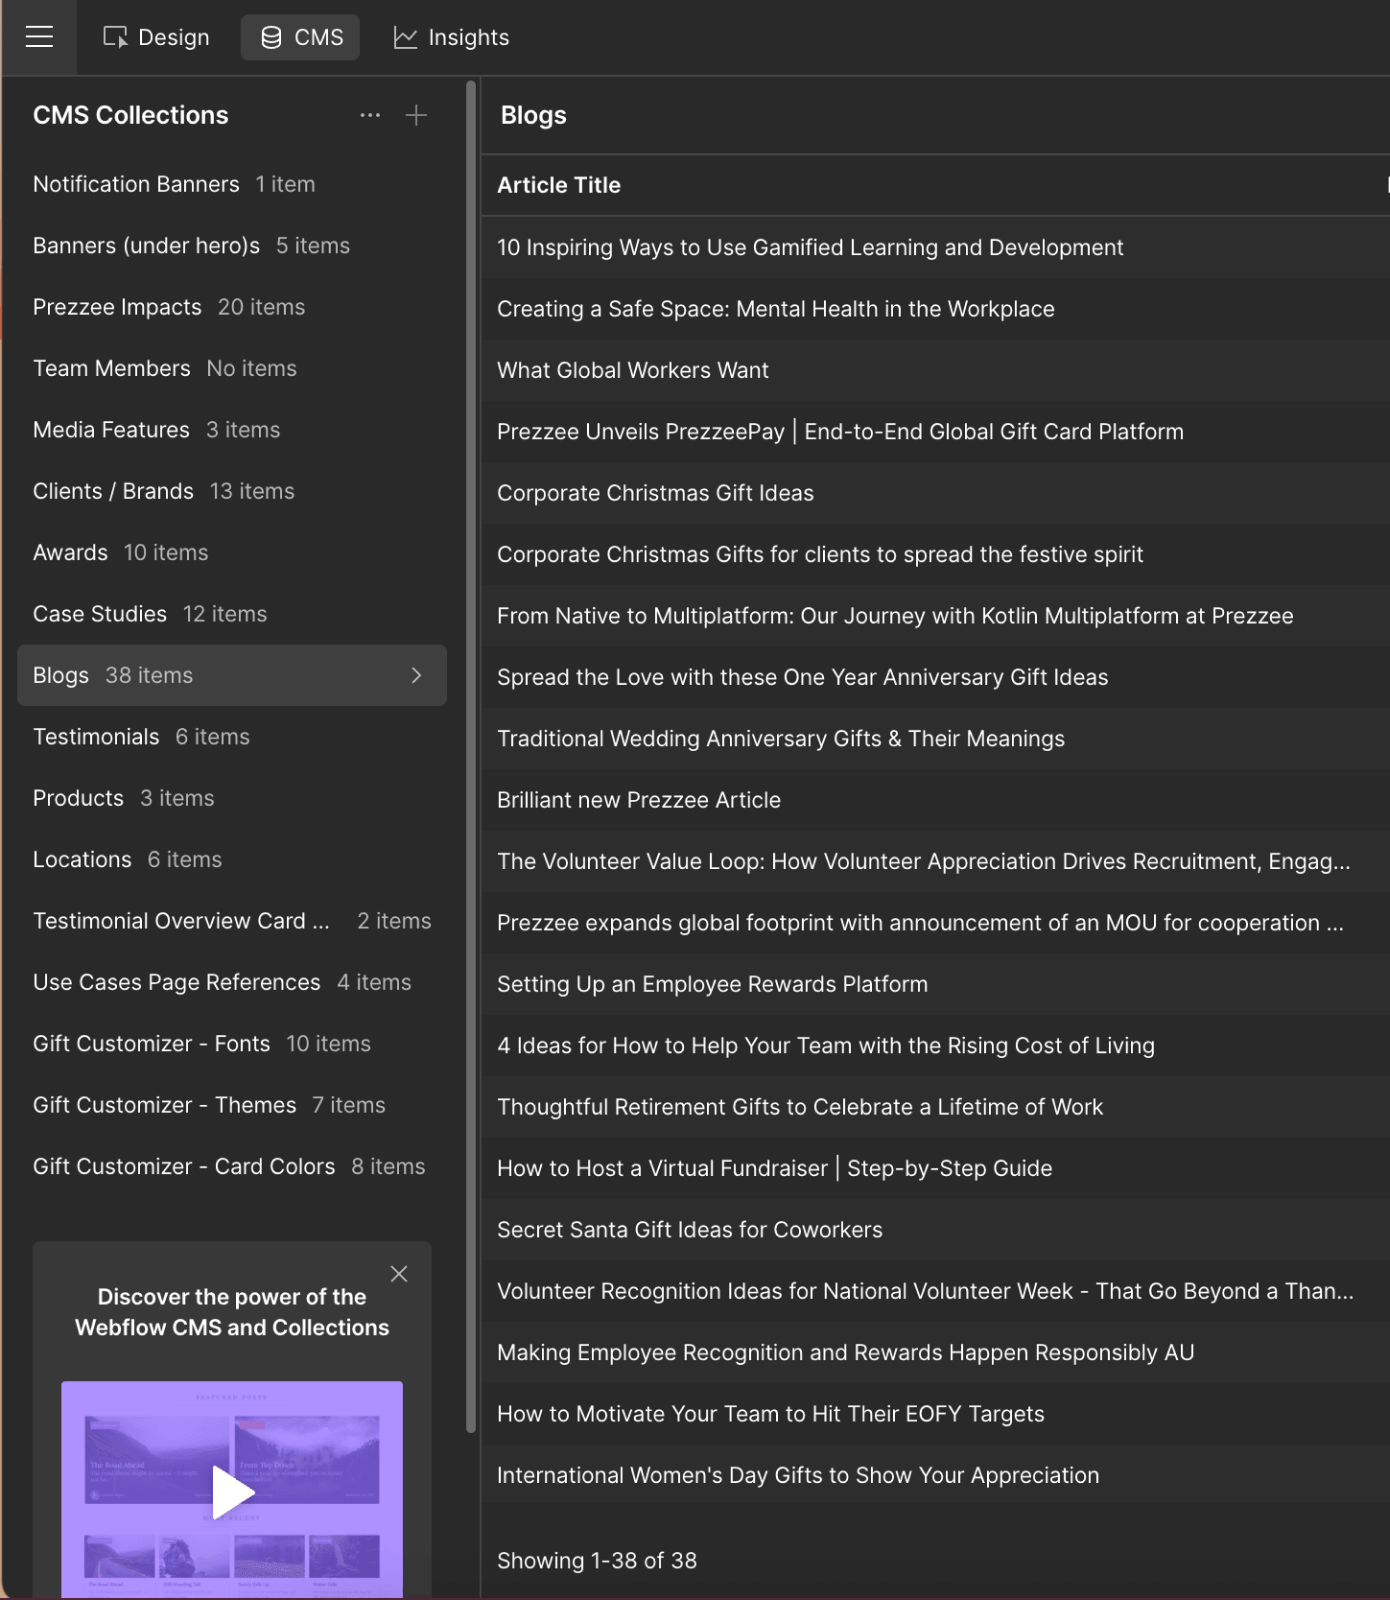Open 'Corporate Christmas Gifts for clients' article

click(x=936, y=555)
